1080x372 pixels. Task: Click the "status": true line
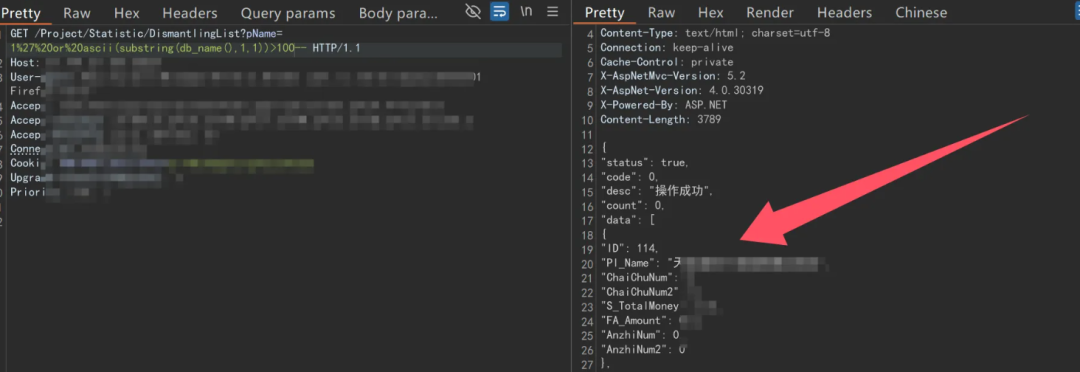645,163
